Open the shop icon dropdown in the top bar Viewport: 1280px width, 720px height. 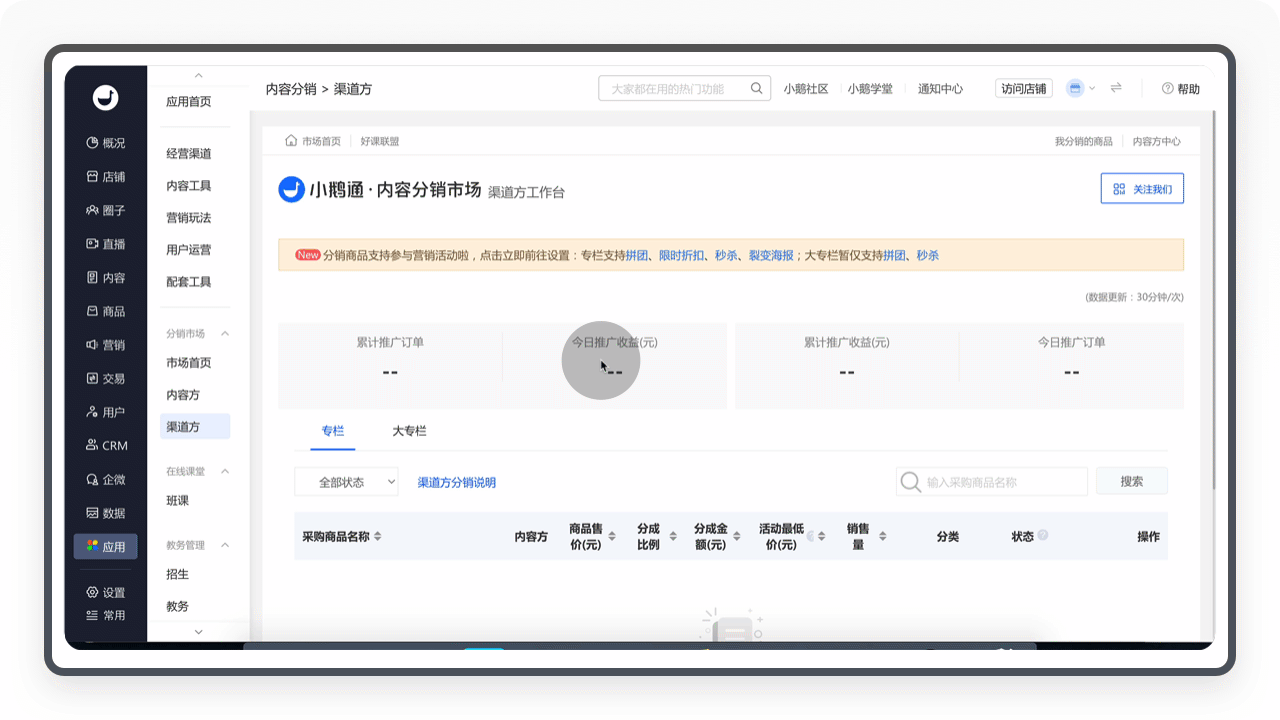pos(1081,88)
